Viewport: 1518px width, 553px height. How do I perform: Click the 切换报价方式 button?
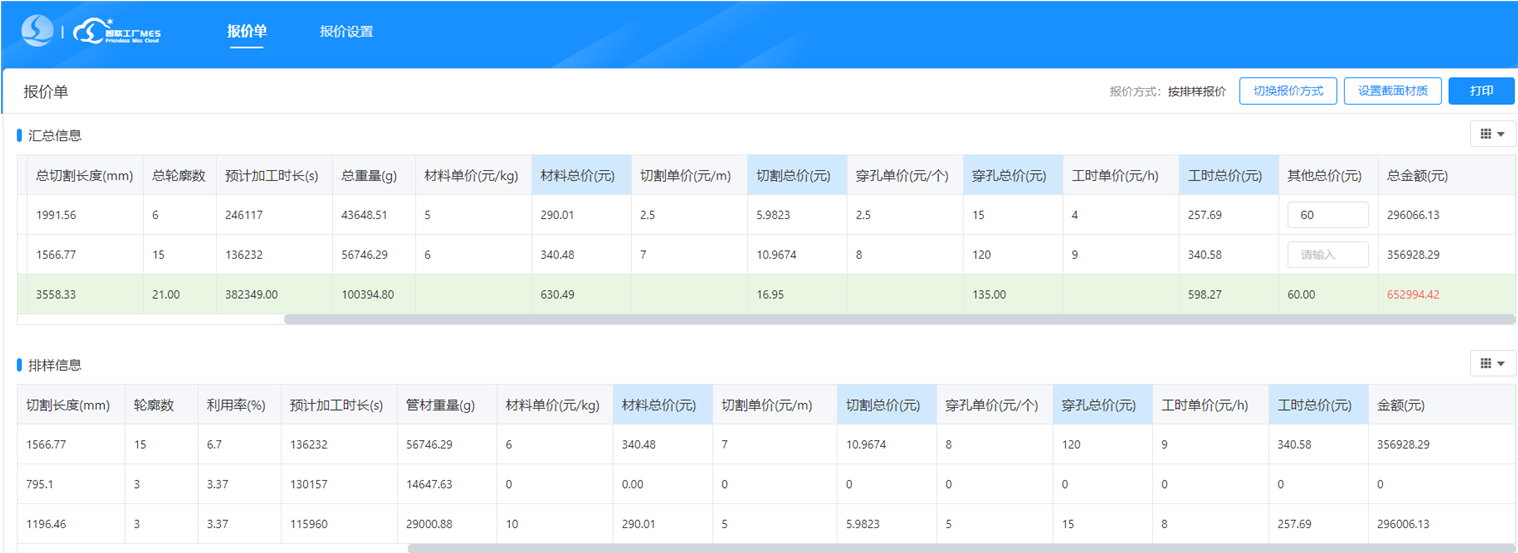(1288, 91)
